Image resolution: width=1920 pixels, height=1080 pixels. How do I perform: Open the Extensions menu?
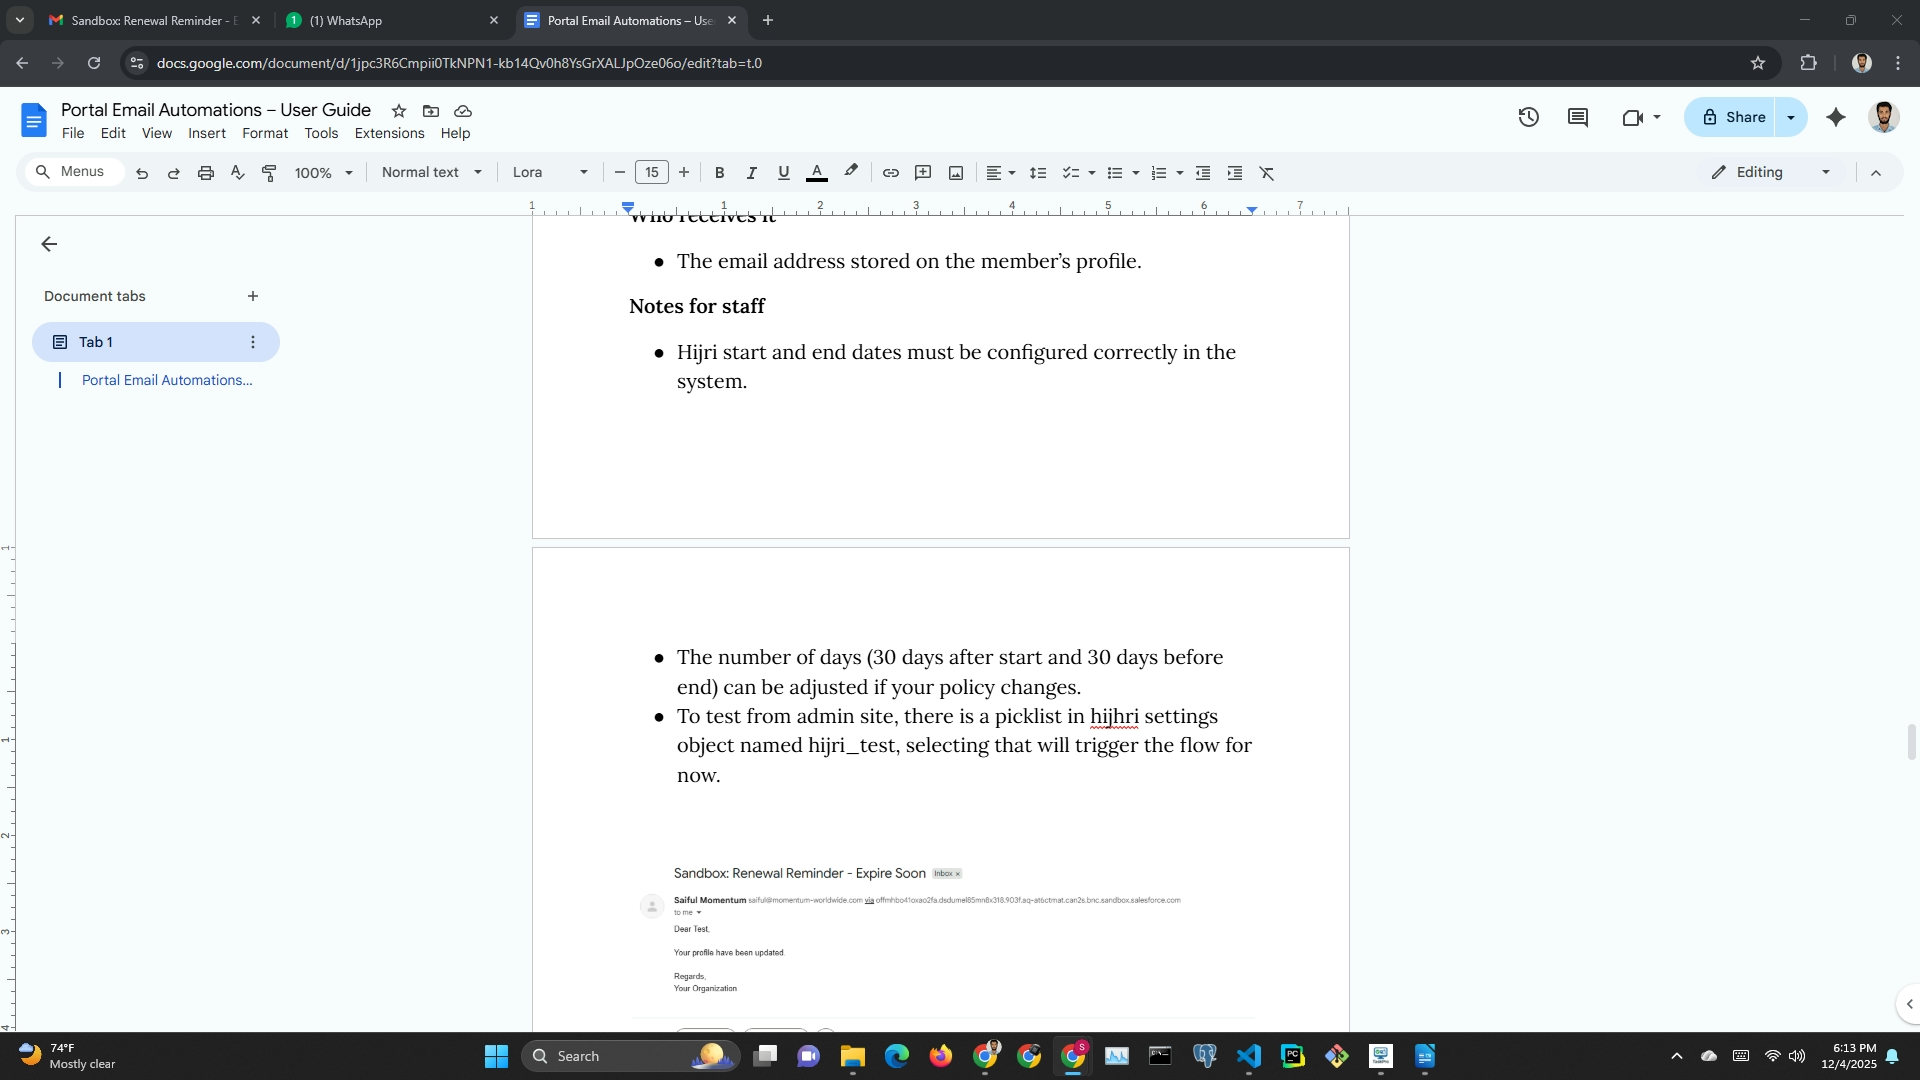click(389, 133)
